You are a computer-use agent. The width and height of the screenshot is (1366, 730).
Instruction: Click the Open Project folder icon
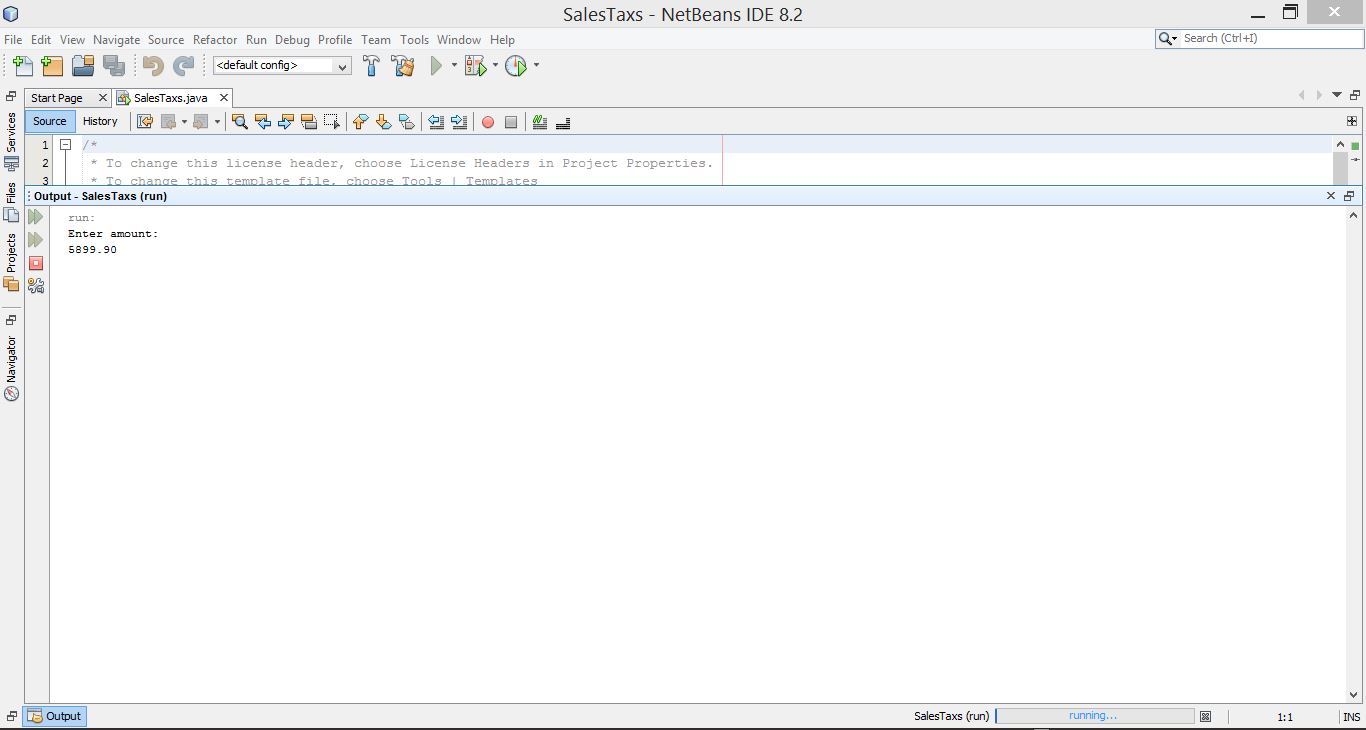coord(83,66)
